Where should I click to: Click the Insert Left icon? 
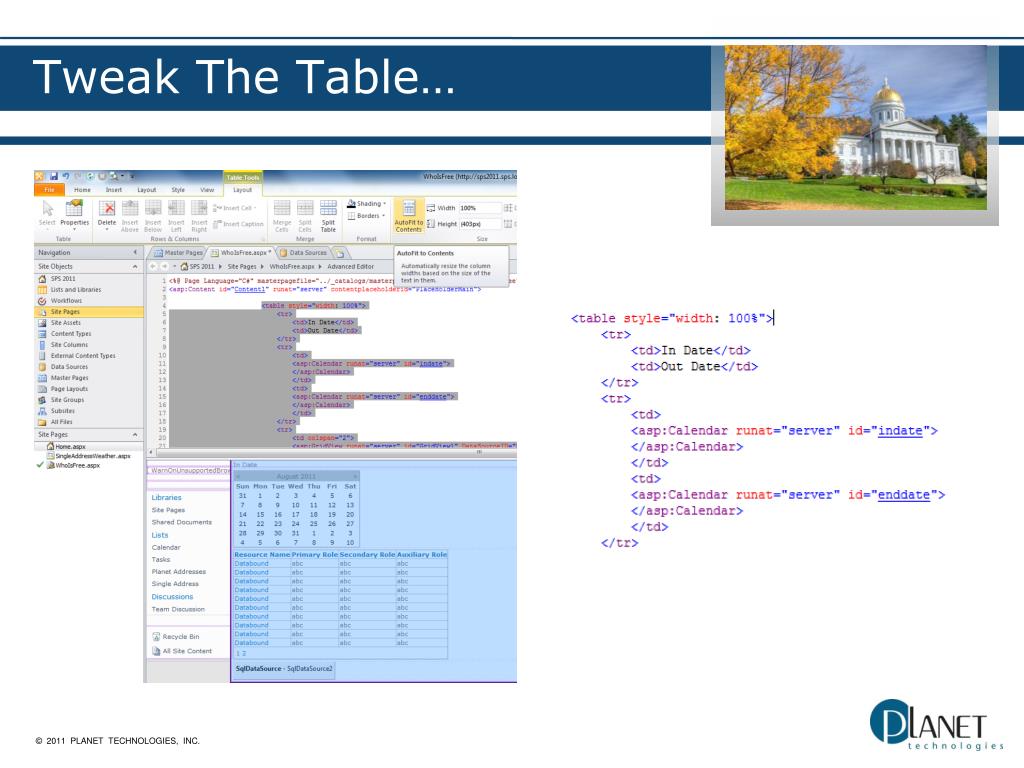click(x=176, y=208)
